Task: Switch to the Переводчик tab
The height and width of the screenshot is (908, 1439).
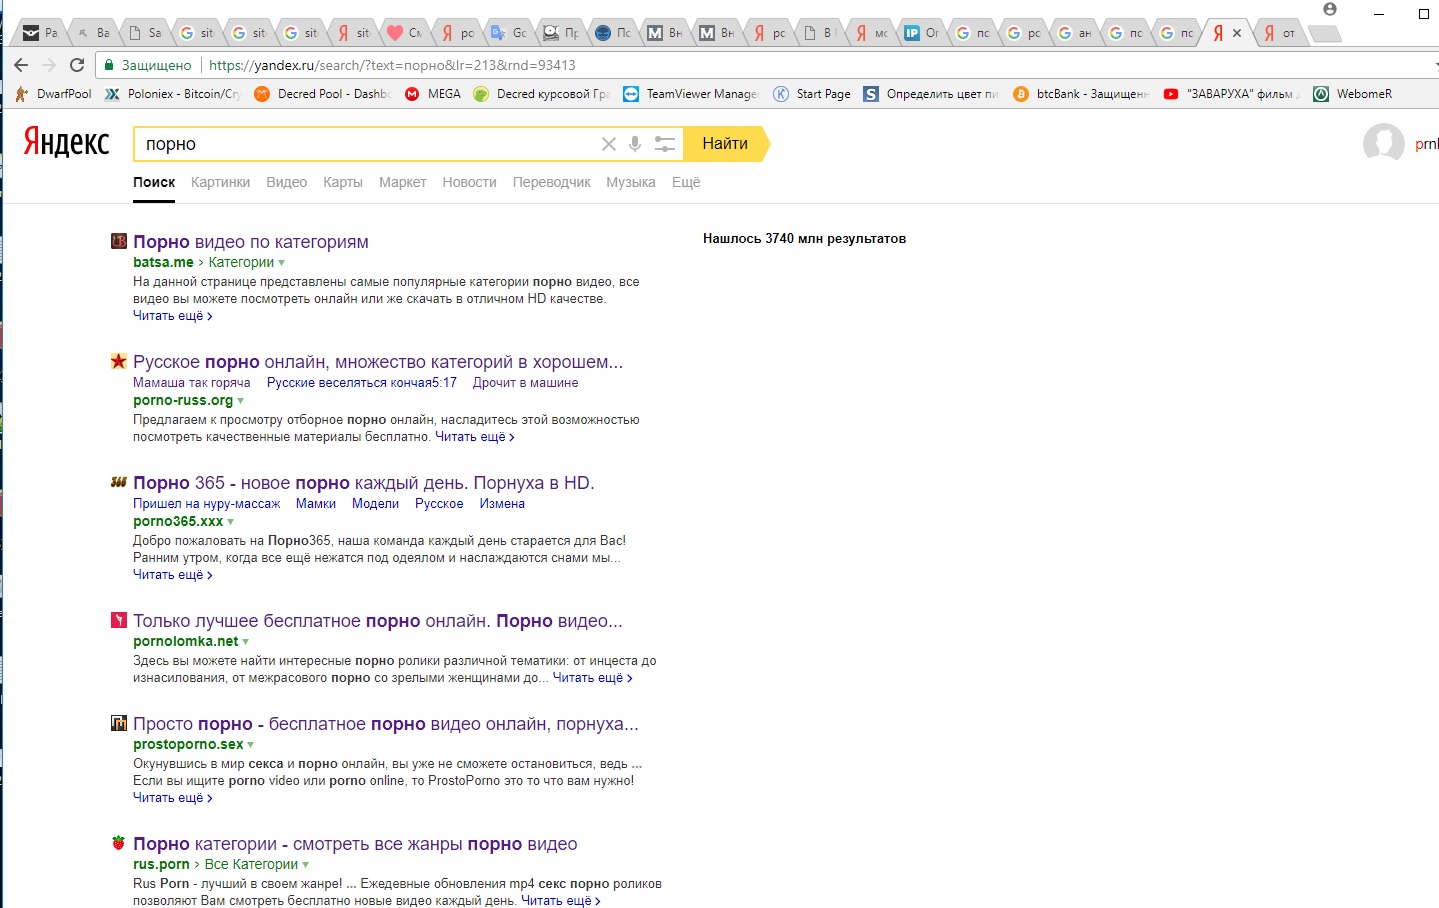Action: click(551, 182)
